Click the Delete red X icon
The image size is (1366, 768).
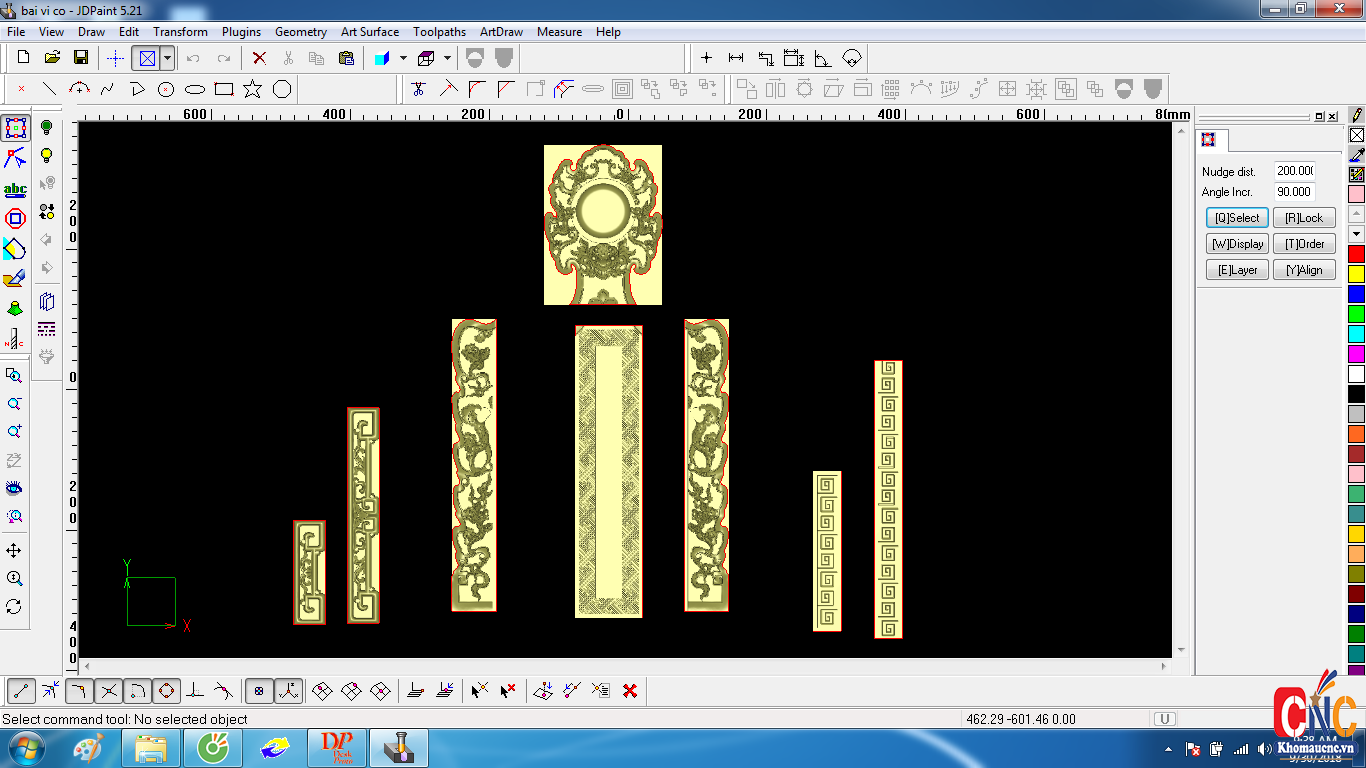259,58
